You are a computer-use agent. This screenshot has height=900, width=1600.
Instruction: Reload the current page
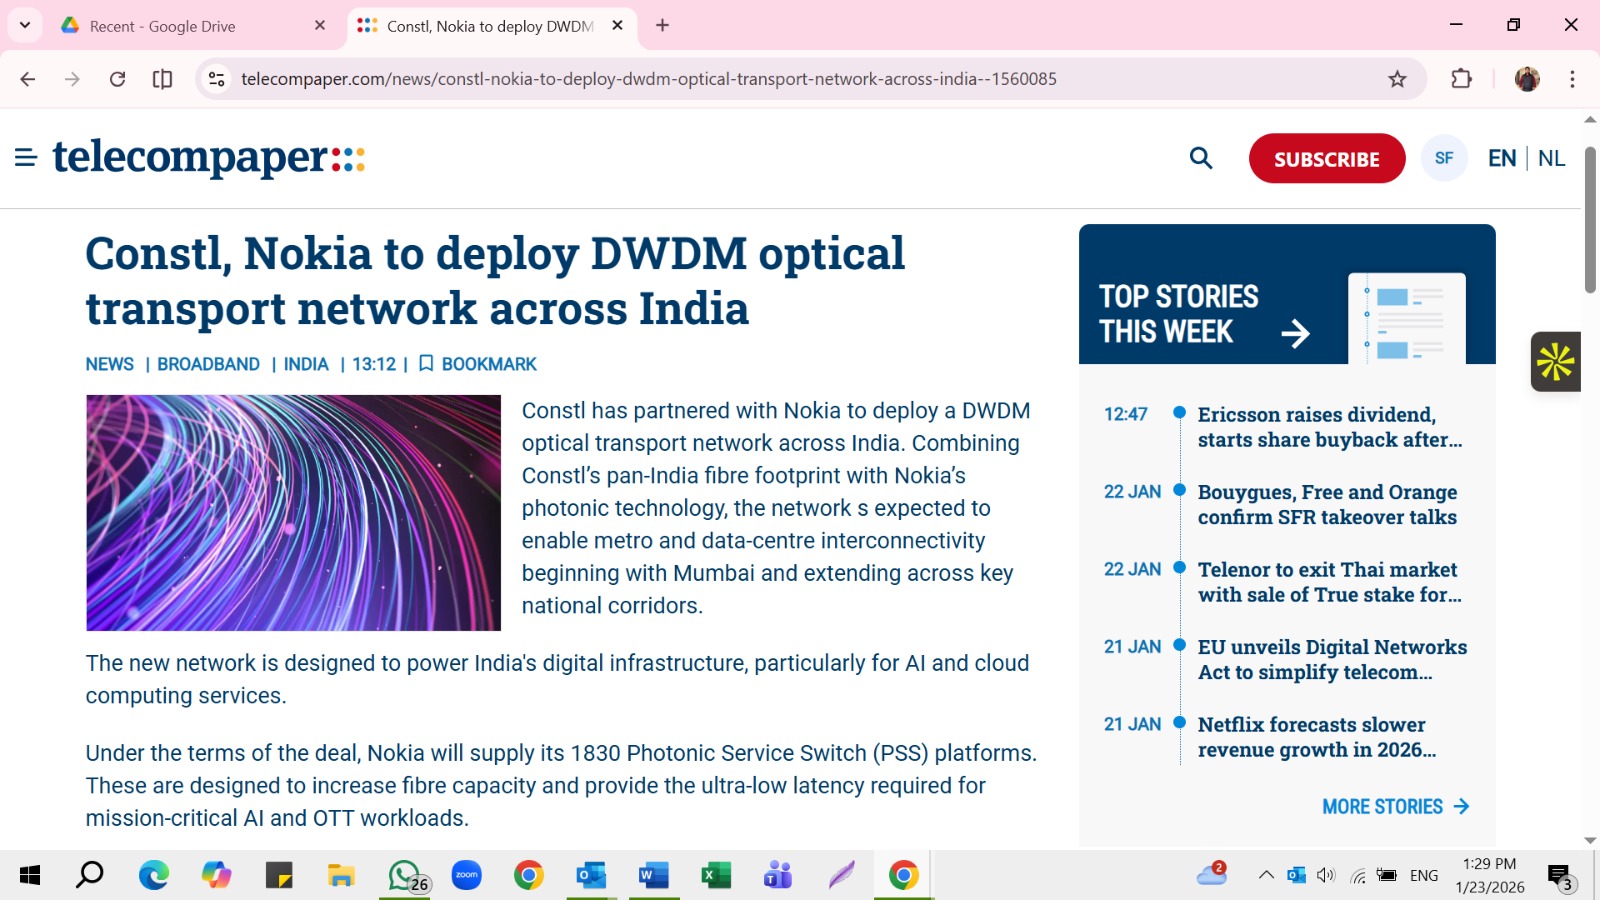(117, 79)
